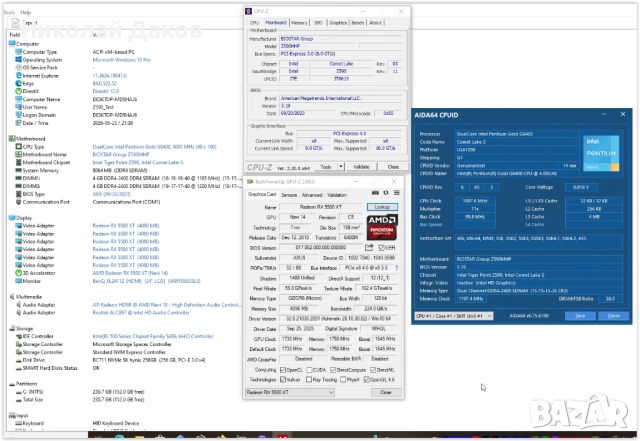The height and width of the screenshot is (441, 640).
Task: Open the Radeon RX 5500 XT GPU selector dropdown
Action: coord(290,392)
